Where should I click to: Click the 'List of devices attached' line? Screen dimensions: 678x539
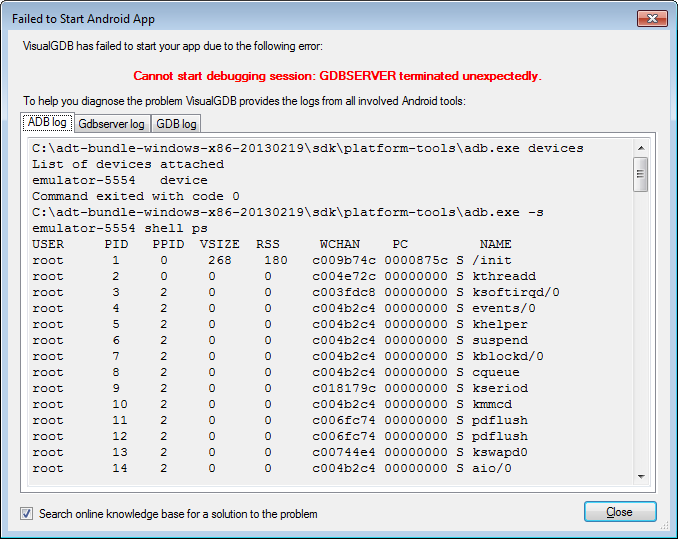(x=128, y=164)
